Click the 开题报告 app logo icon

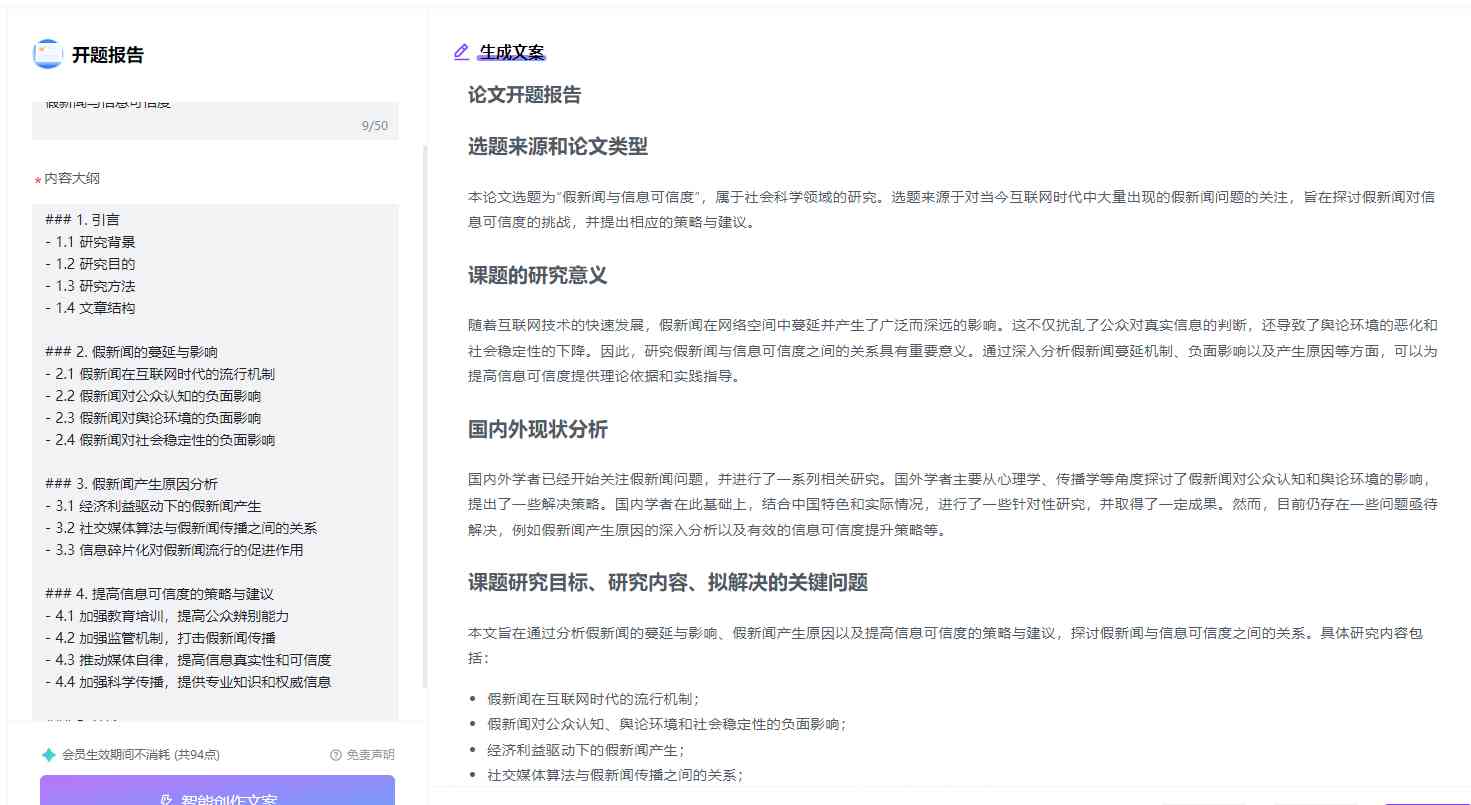click(47, 54)
